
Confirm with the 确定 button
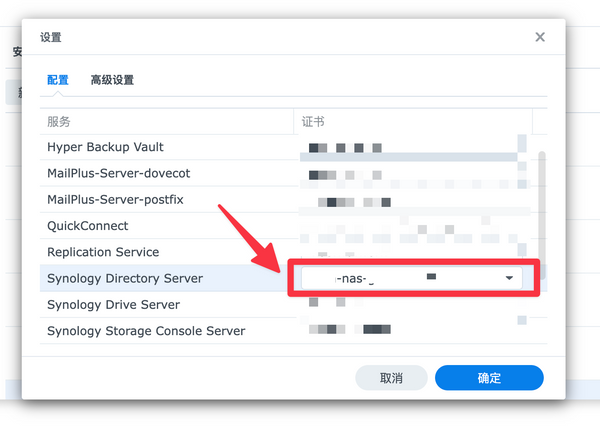click(489, 378)
